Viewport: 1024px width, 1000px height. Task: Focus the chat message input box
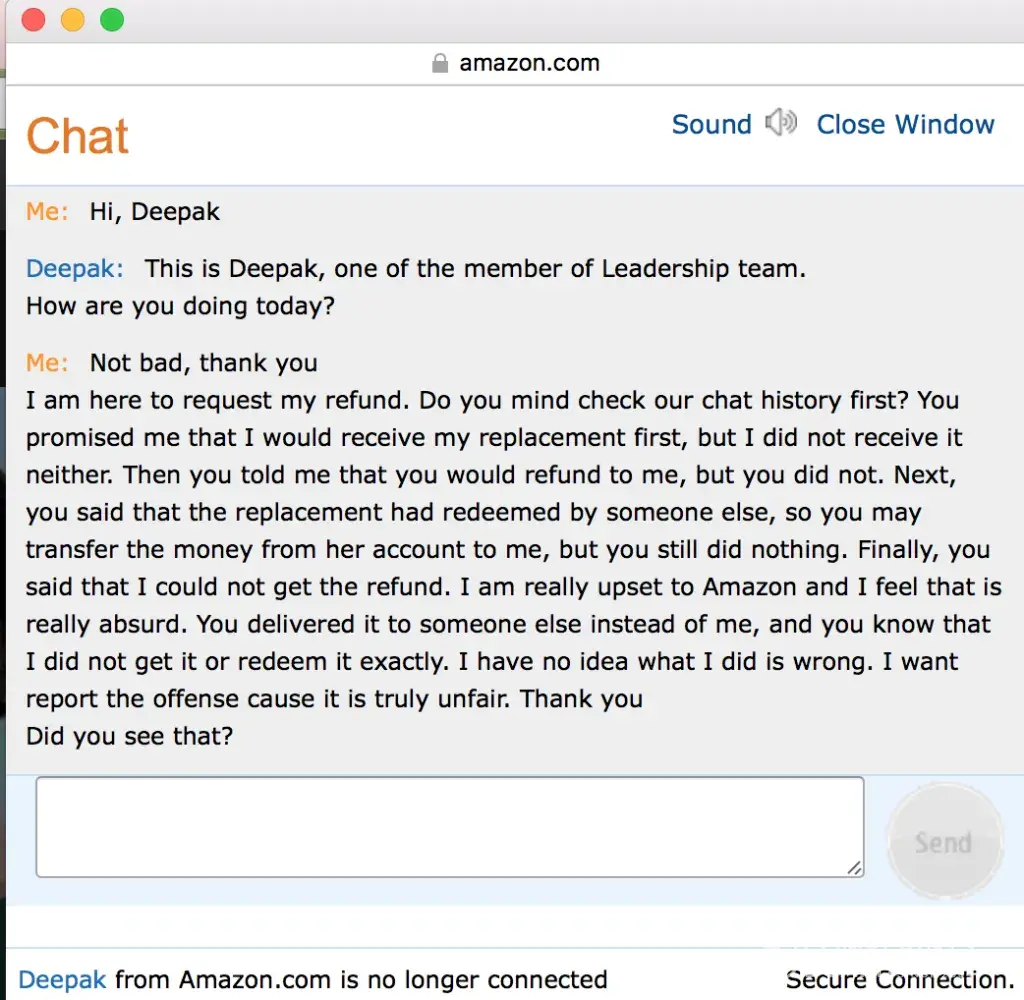pos(449,827)
